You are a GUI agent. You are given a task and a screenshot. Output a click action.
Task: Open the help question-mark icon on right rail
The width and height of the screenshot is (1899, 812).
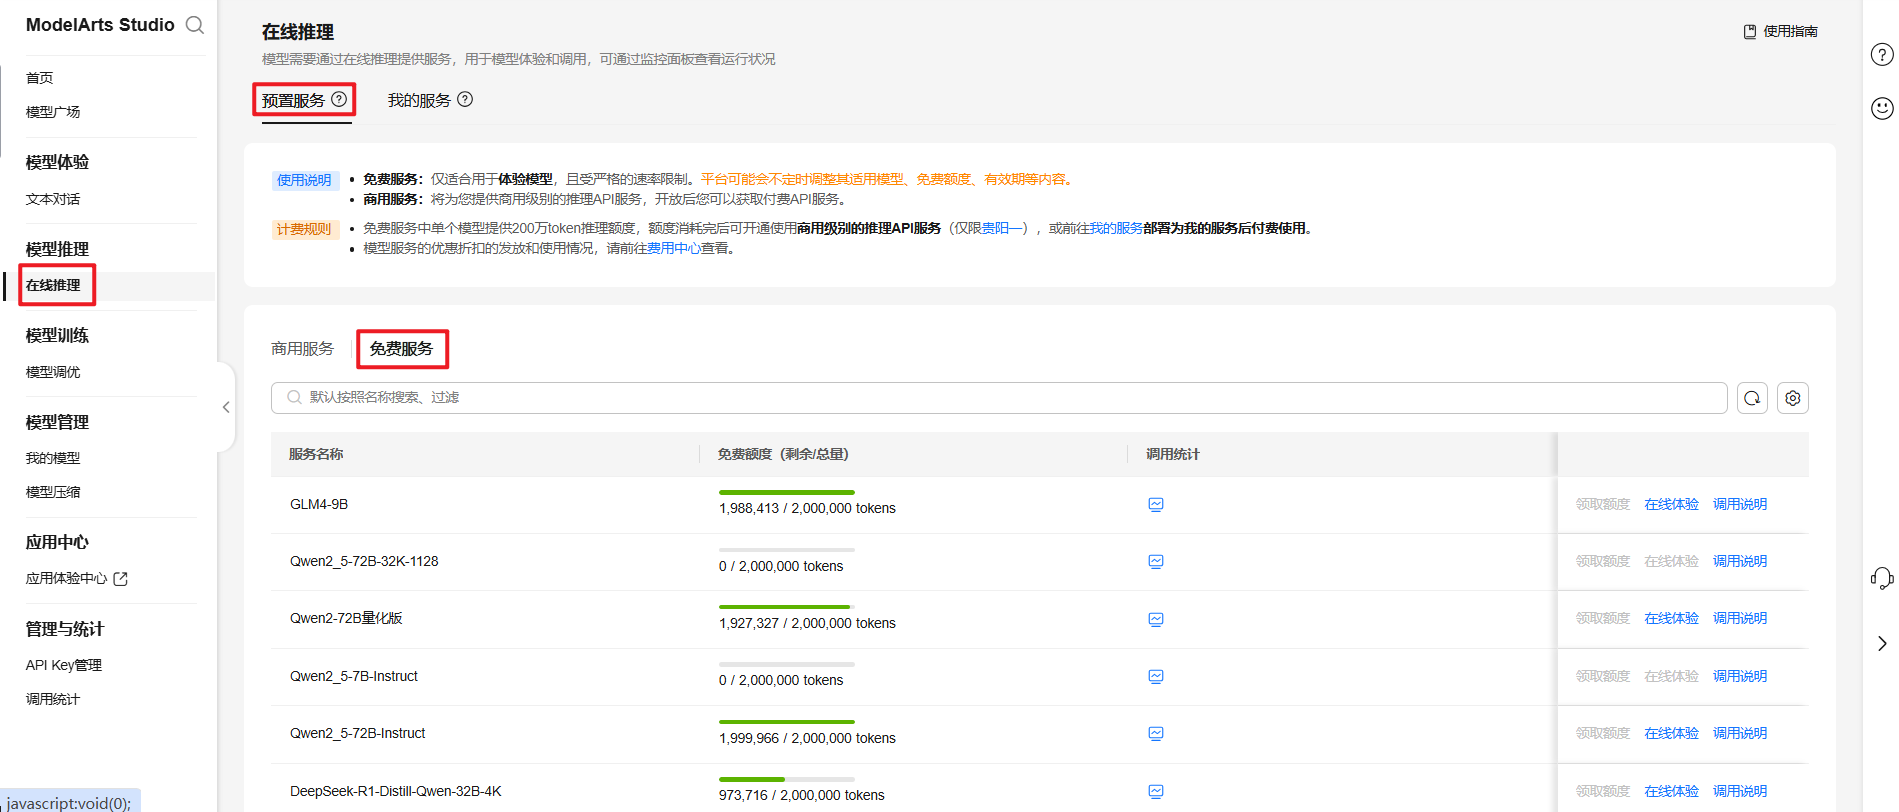1882,54
